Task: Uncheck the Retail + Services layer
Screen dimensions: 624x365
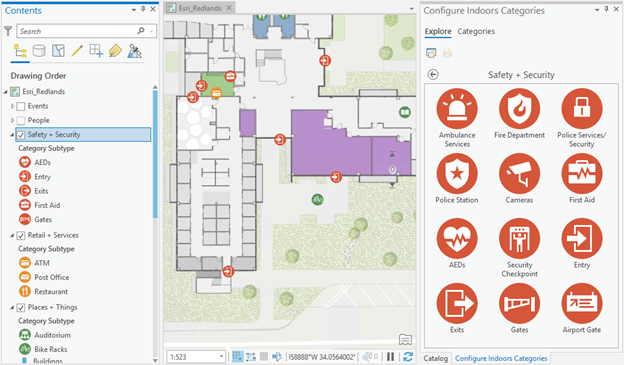Action: (x=21, y=236)
